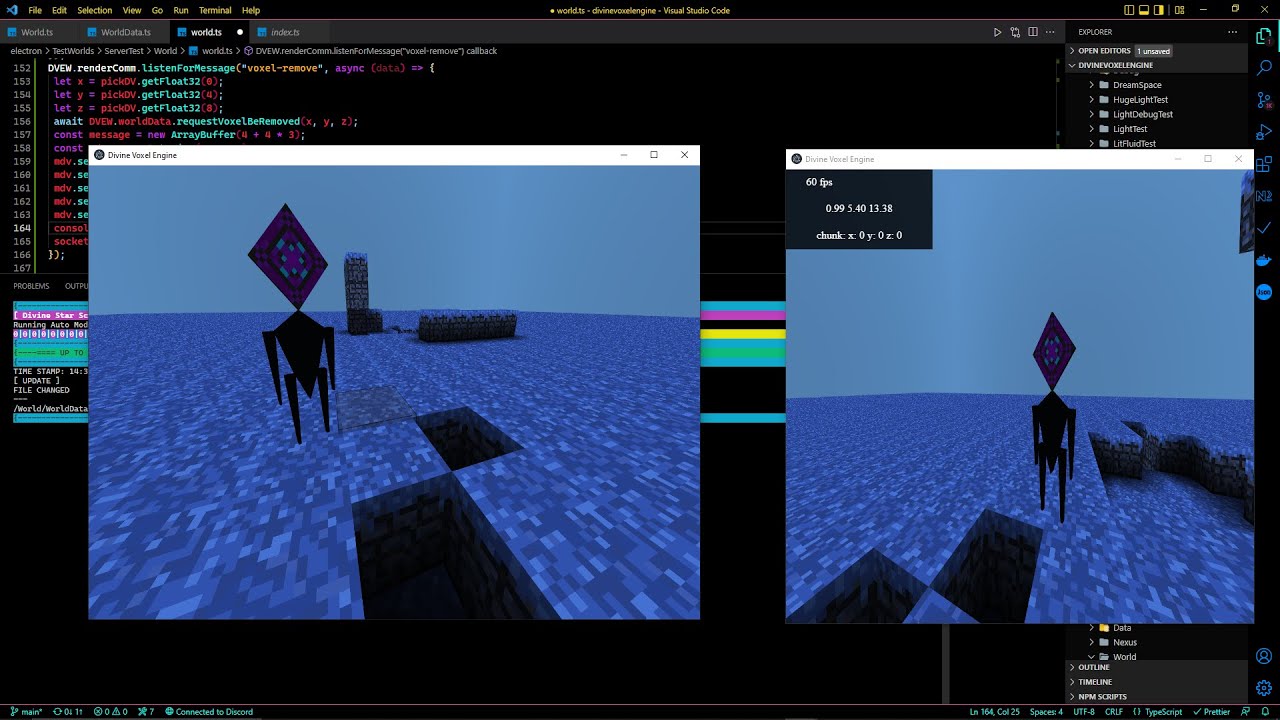Screen dimensions: 1280x720
Task: Collapse the DIVINEVOXELENGINE folder section
Action: [1157, 65]
